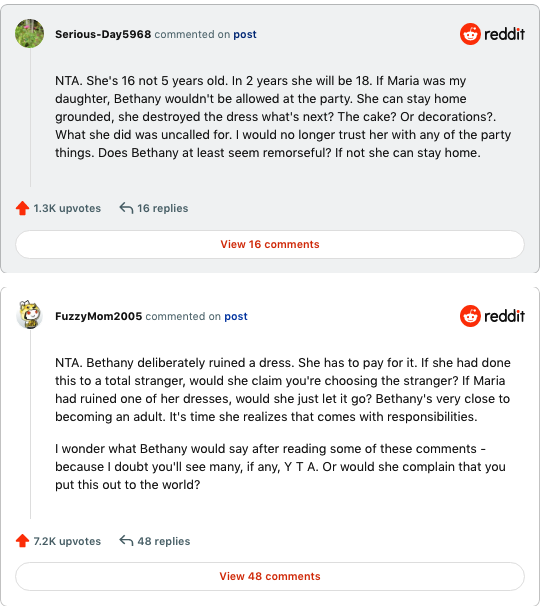The width and height of the screenshot is (542, 612).
Task: Click the reddit logo in first comment
Action: point(492,34)
